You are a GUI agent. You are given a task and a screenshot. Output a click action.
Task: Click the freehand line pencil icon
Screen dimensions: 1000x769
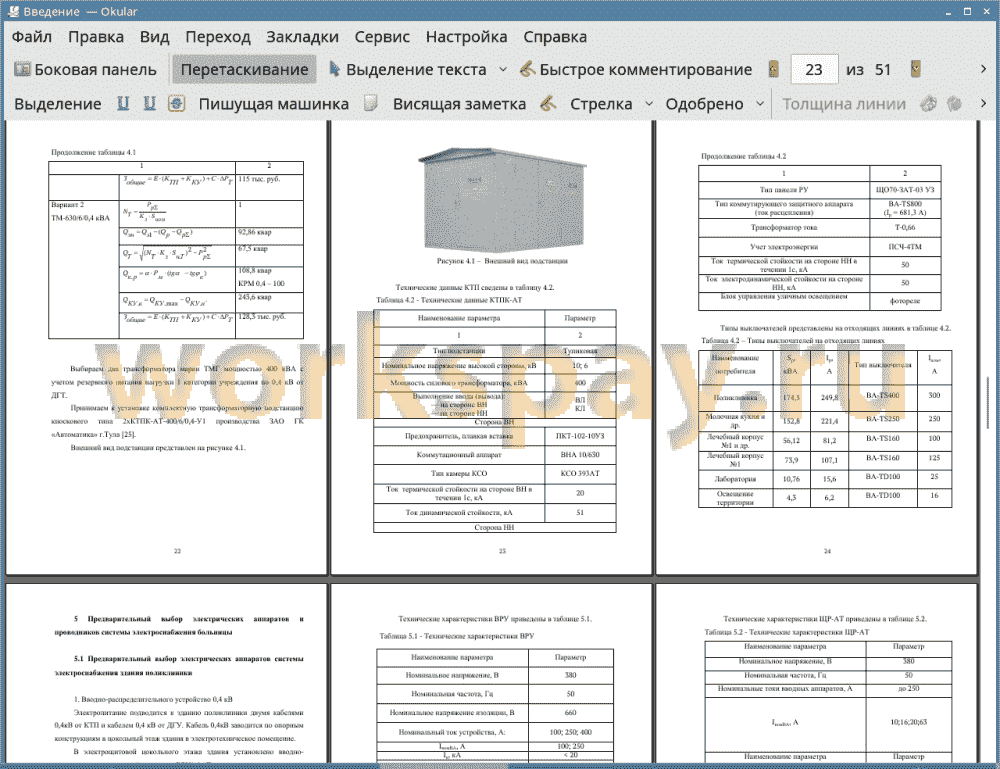click(x=548, y=103)
